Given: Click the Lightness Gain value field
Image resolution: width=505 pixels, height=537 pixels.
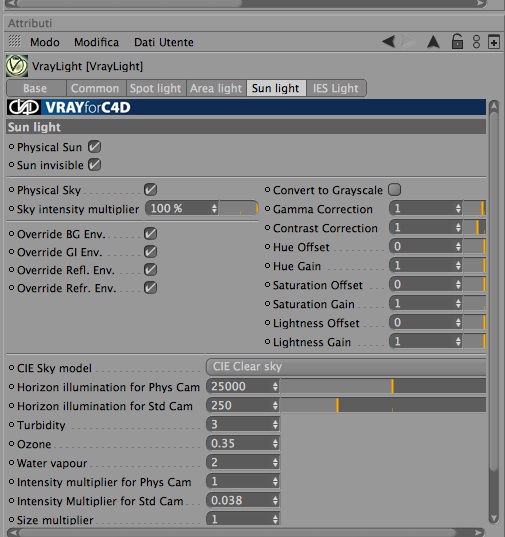Looking at the screenshot, I should pyautogui.click(x=426, y=341).
